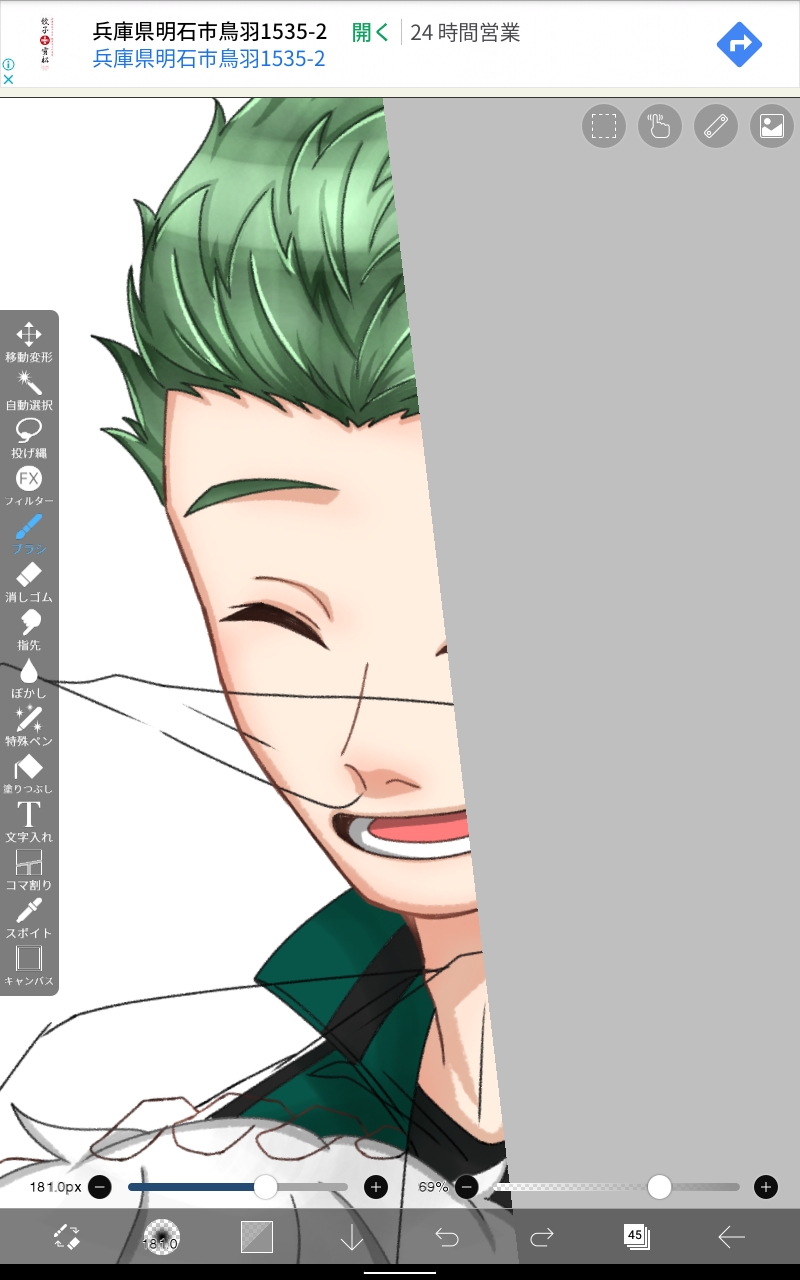This screenshot has width=800, height=1280.
Task: Open the ad's blue directions icon
Action: (740, 44)
